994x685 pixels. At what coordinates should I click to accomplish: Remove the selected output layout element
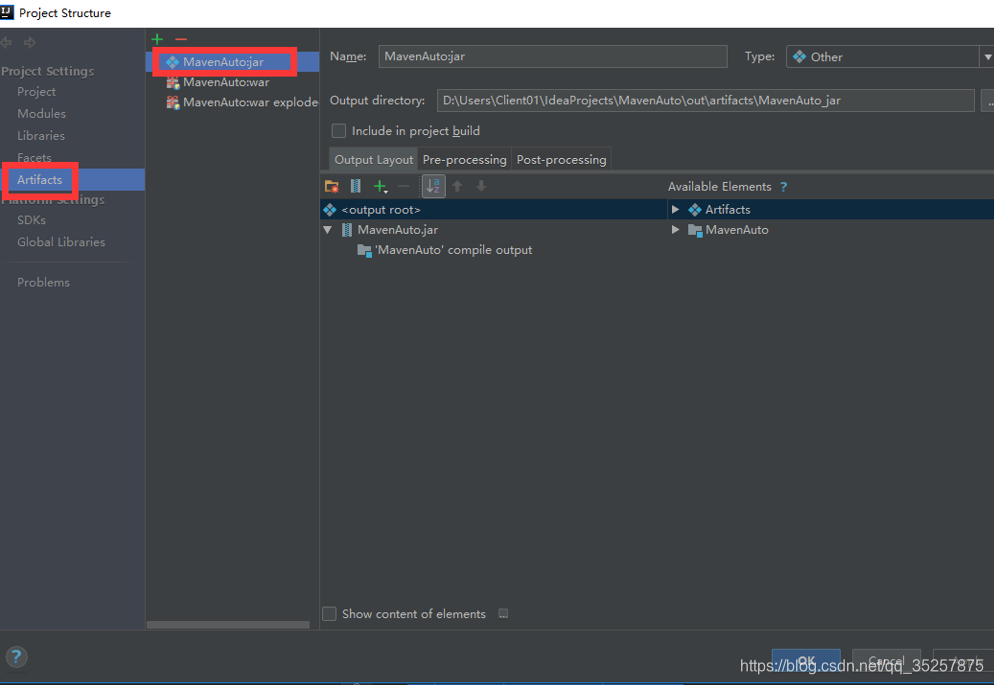tap(403, 186)
